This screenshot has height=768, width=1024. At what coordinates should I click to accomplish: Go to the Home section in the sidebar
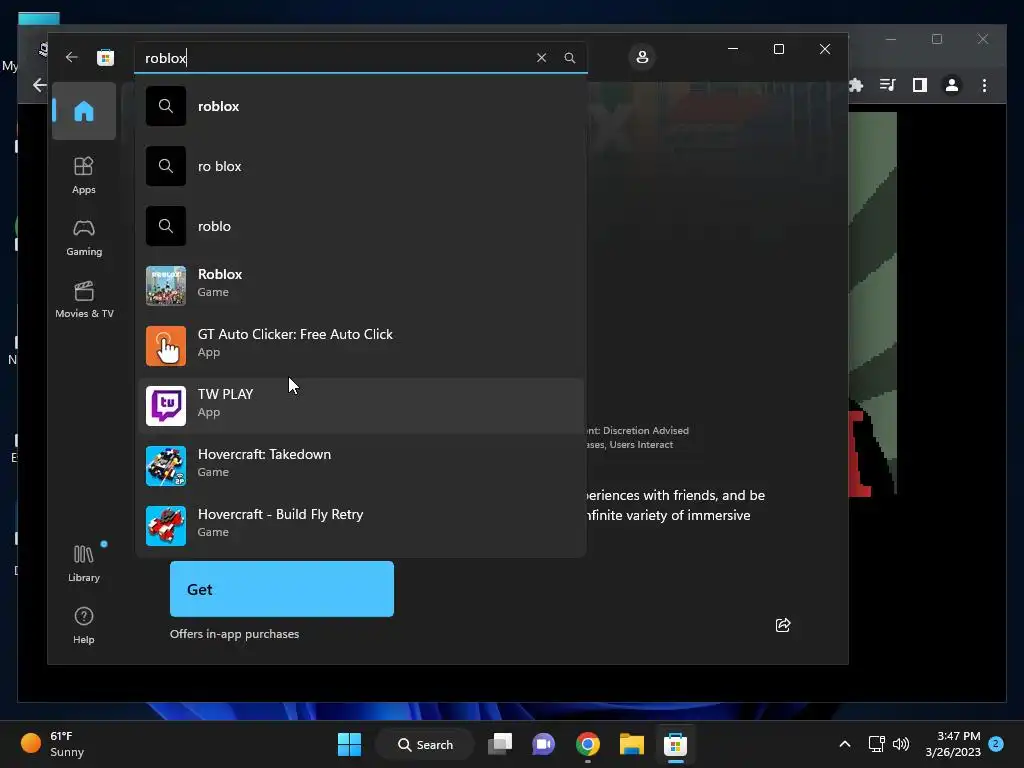coord(84,111)
